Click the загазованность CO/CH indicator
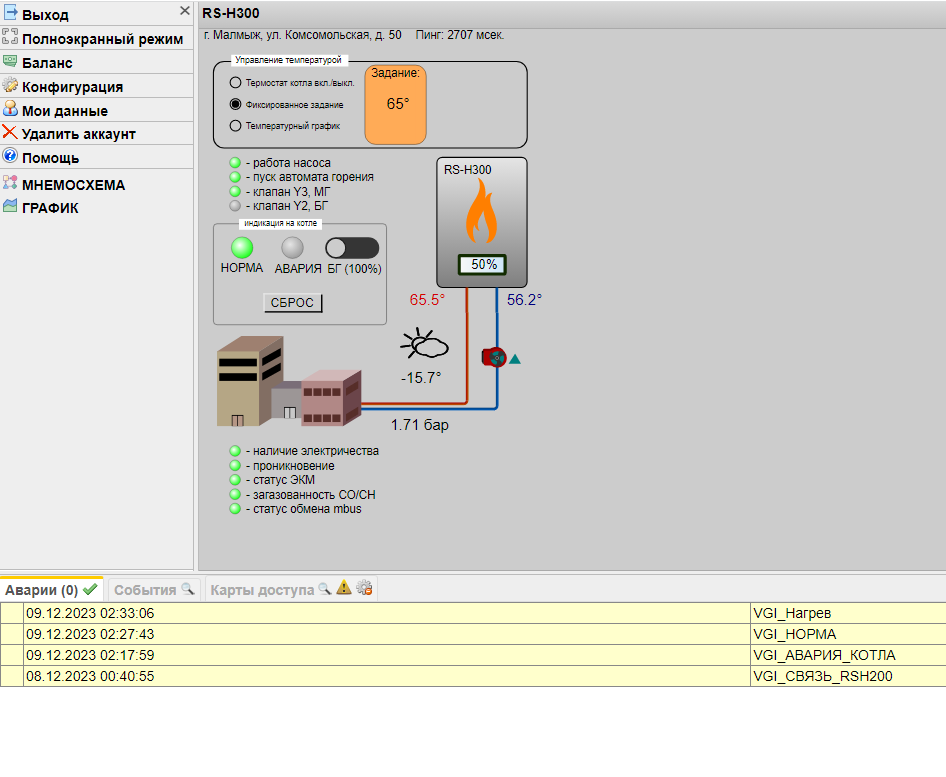This screenshot has height=777, width=946. coord(235,495)
